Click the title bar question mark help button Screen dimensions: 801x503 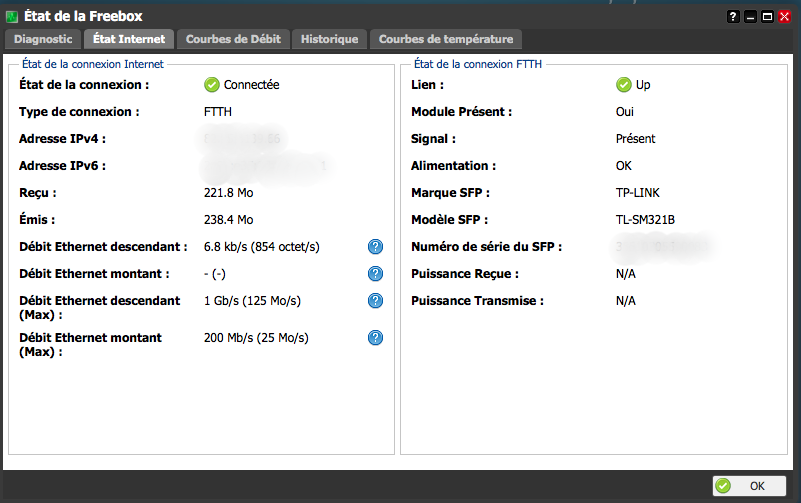click(x=733, y=16)
